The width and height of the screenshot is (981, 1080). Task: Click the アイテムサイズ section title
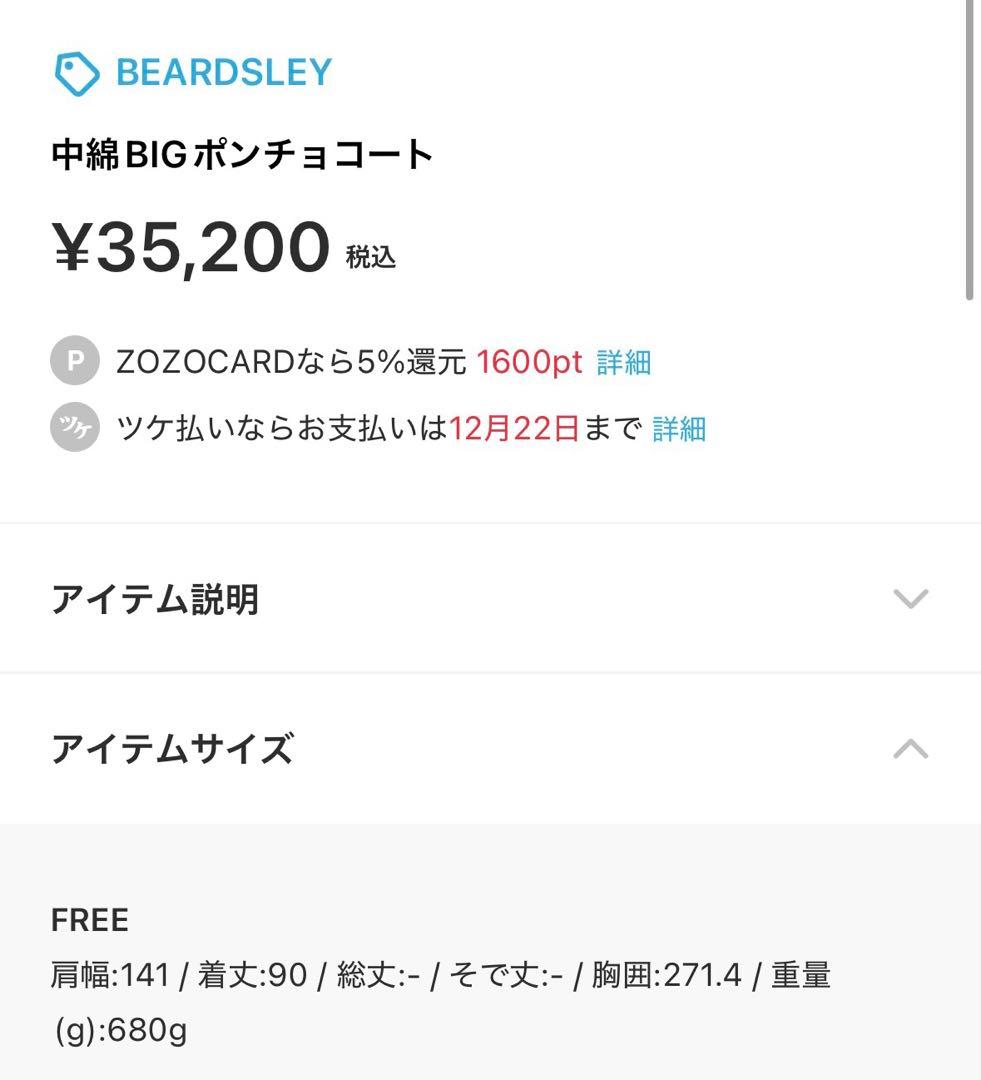(172, 748)
